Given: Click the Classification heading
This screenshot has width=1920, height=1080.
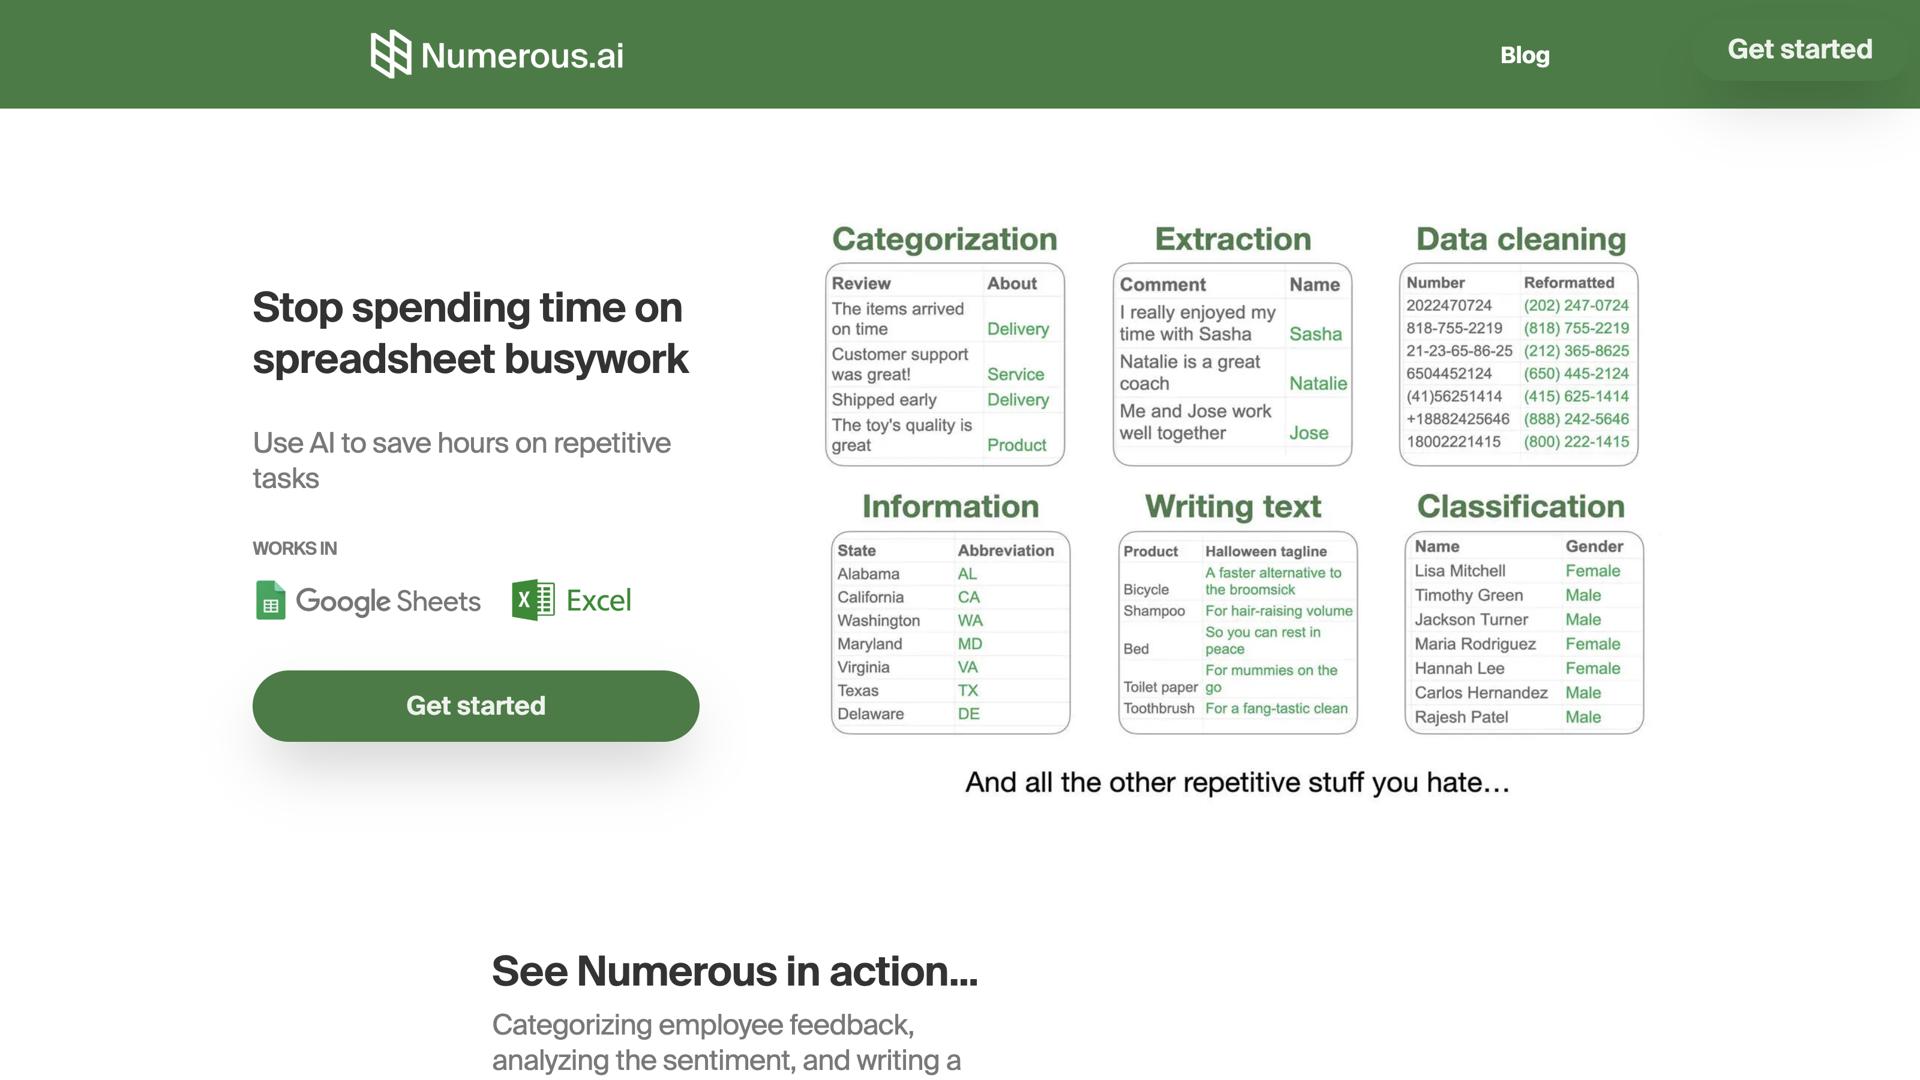Looking at the screenshot, I should click(1520, 506).
